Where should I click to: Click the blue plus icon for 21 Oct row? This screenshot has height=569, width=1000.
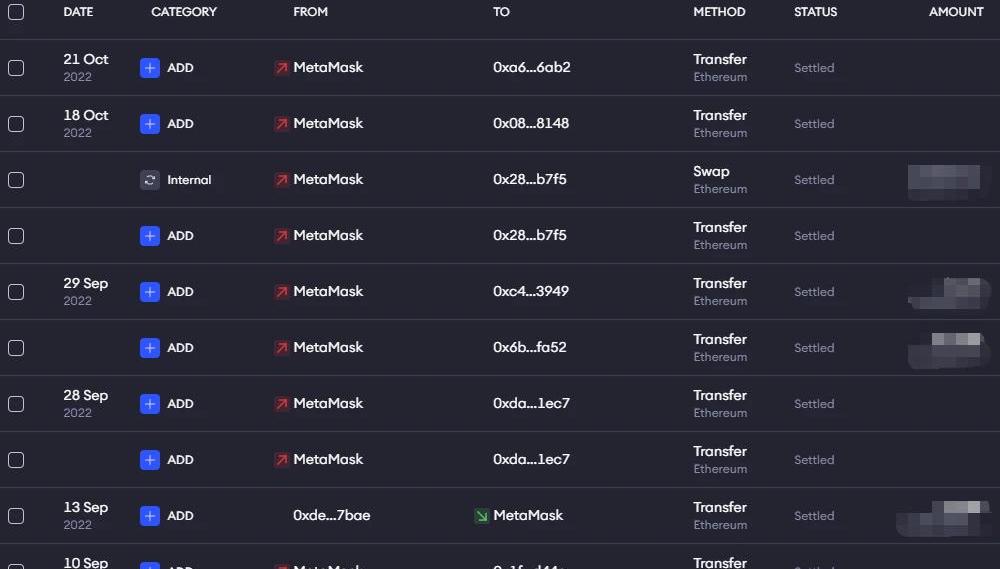pyautogui.click(x=149, y=68)
